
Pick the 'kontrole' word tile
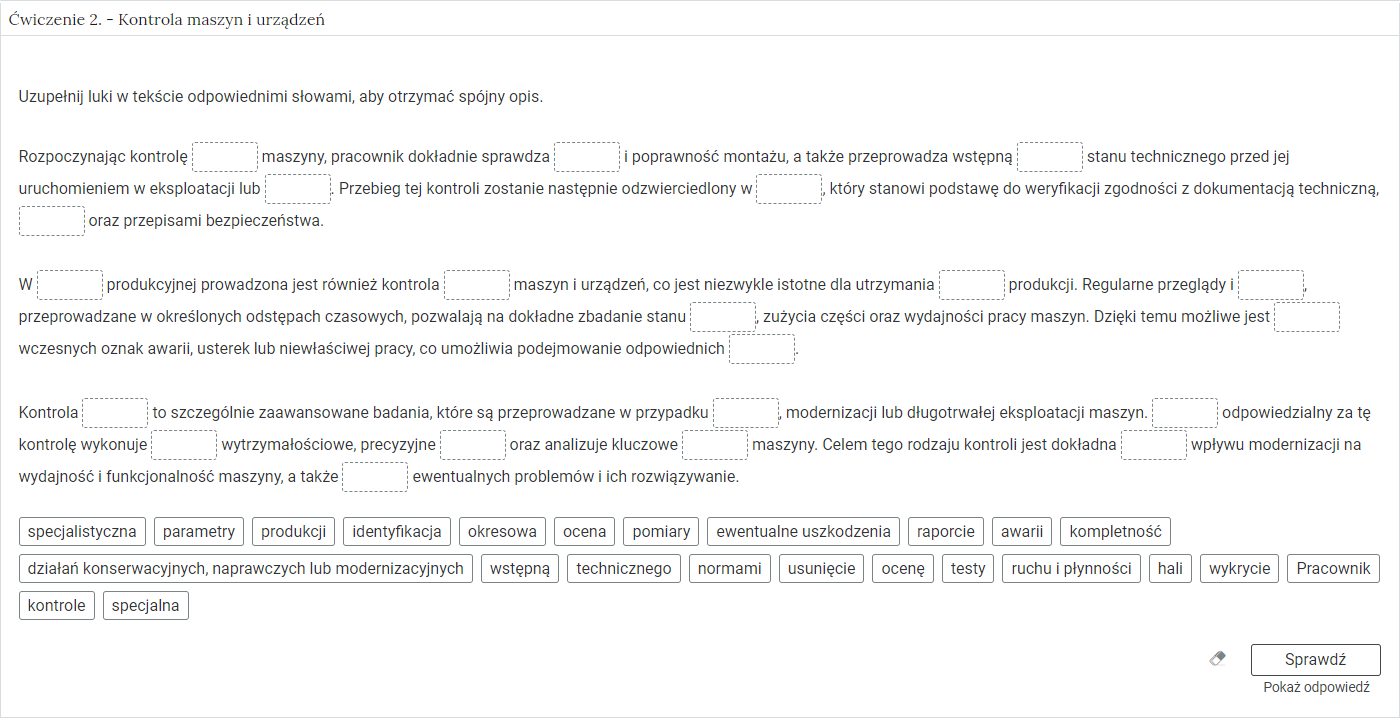pyautogui.click(x=57, y=606)
